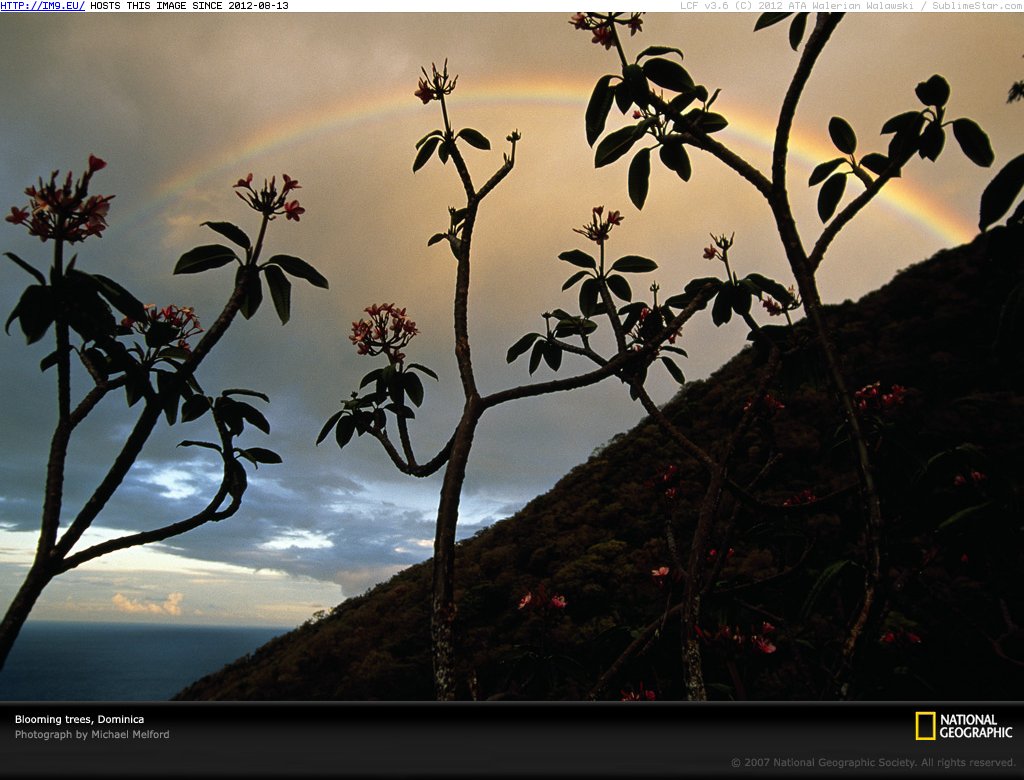This screenshot has width=1024, height=780.
Task: Select the 'Blooming trees, Dominica' caption
Action: (x=80, y=719)
